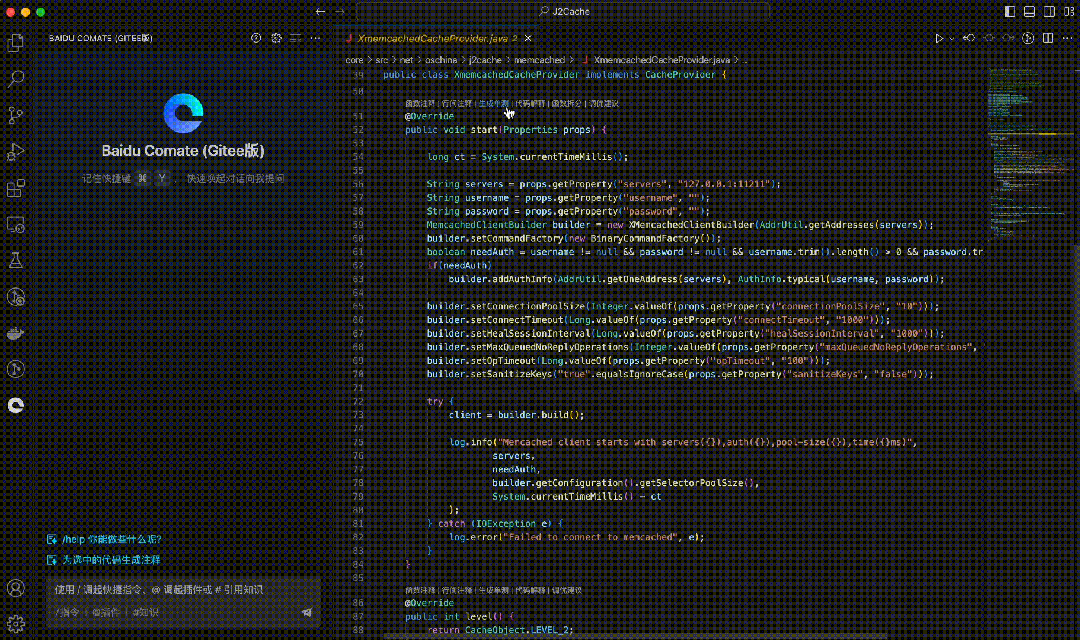1080x640 pixels.
Task: Toggle the secondary side bar
Action: click(1049, 12)
